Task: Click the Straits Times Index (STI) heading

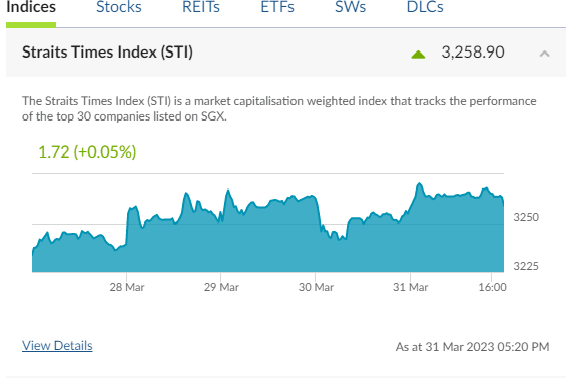Action: pyautogui.click(x=107, y=52)
